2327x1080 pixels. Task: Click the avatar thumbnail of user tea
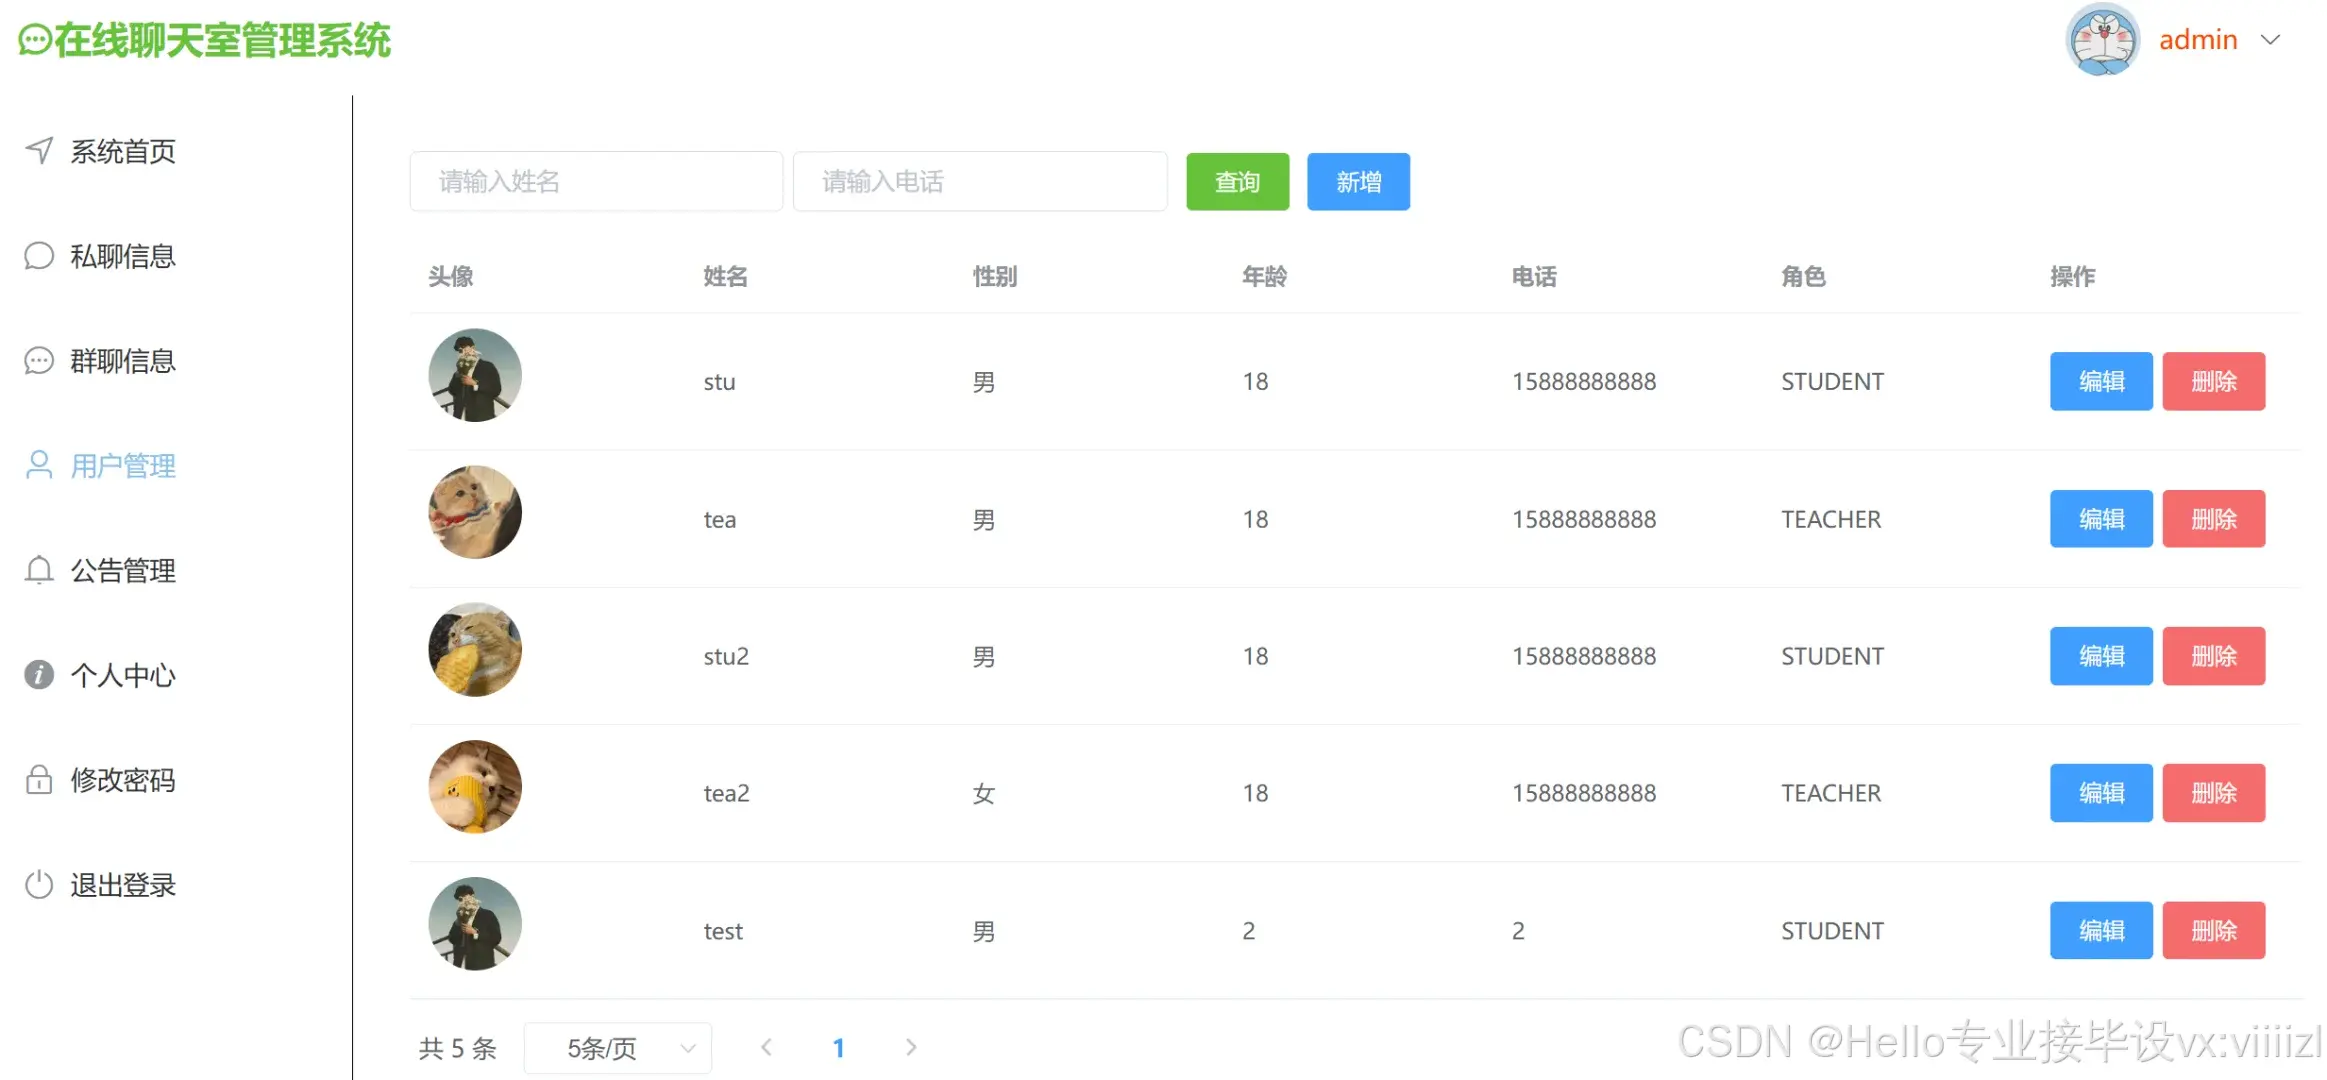coord(475,512)
